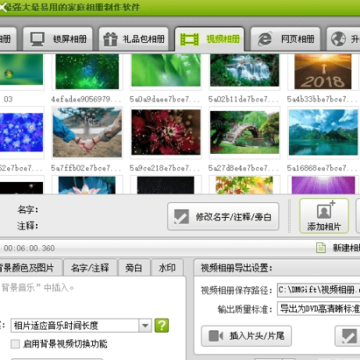Click the film strip icon on 视频相册
Image resolution: width=360 pixels, height=360 pixels.
(x=189, y=39)
